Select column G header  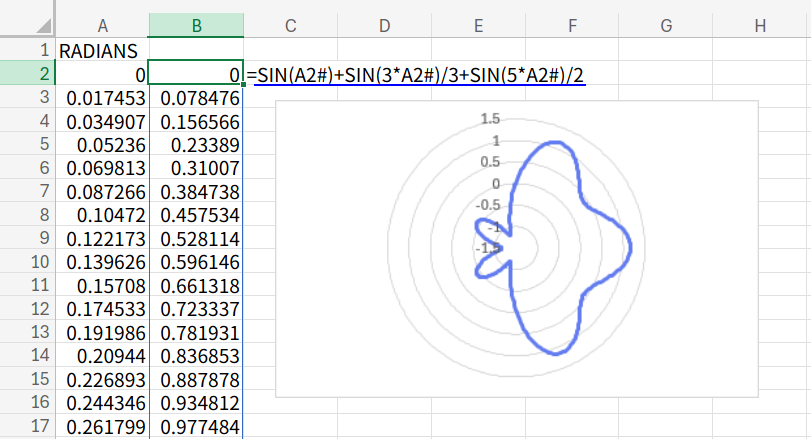point(666,25)
